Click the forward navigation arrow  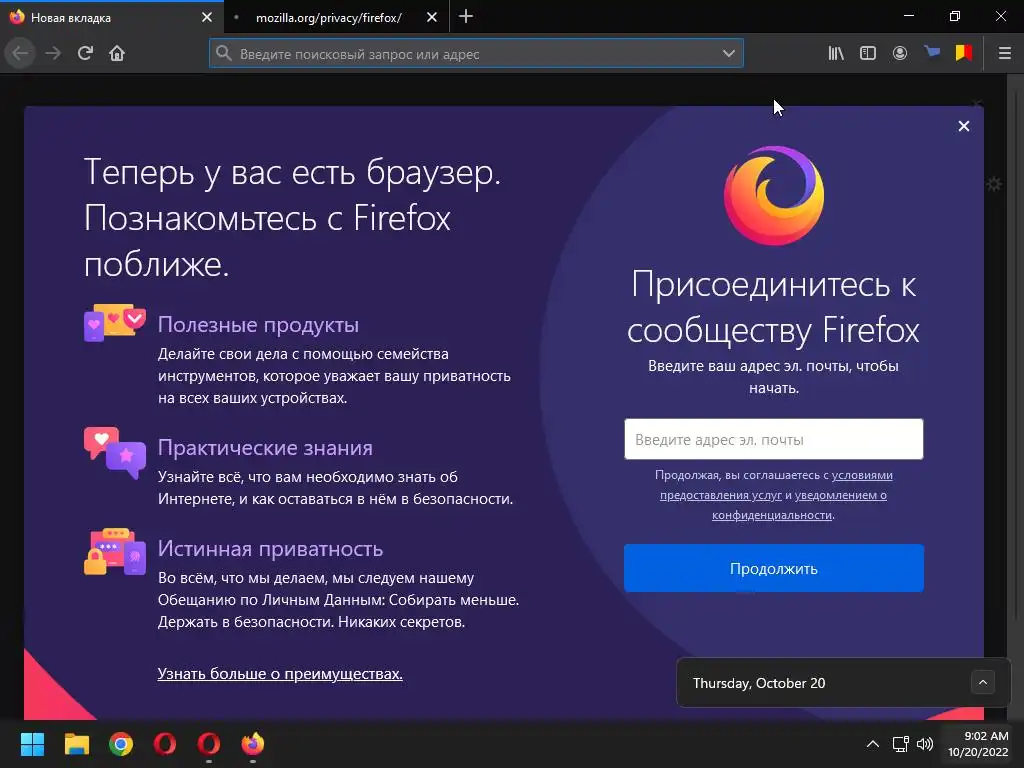coord(53,53)
